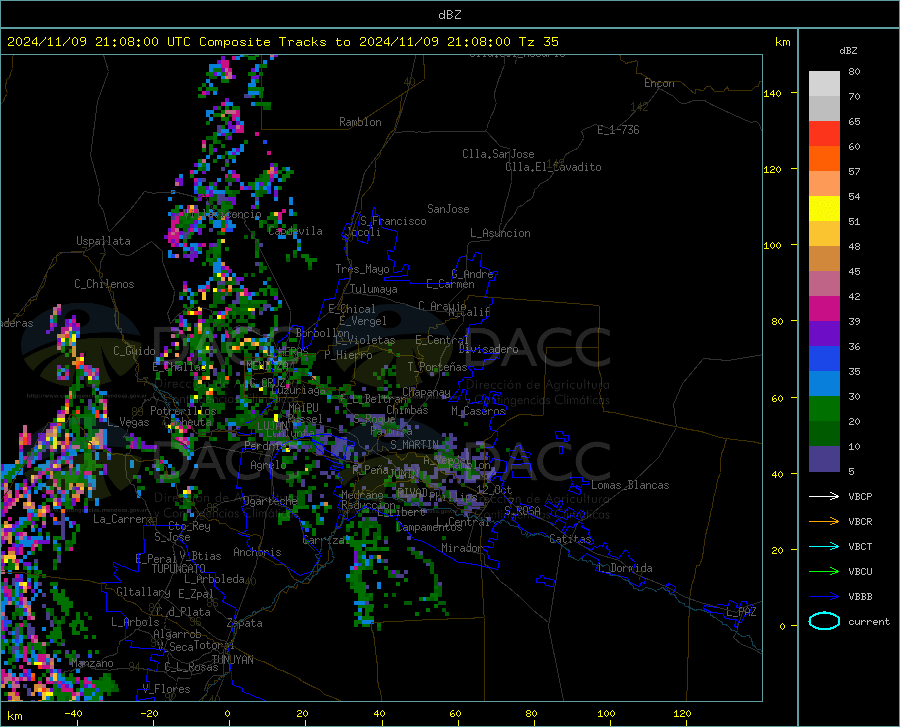Viewport: 900px width, 727px height.
Task: Click the 'km' label at the bottom-left corner
Action: click(x=14, y=716)
